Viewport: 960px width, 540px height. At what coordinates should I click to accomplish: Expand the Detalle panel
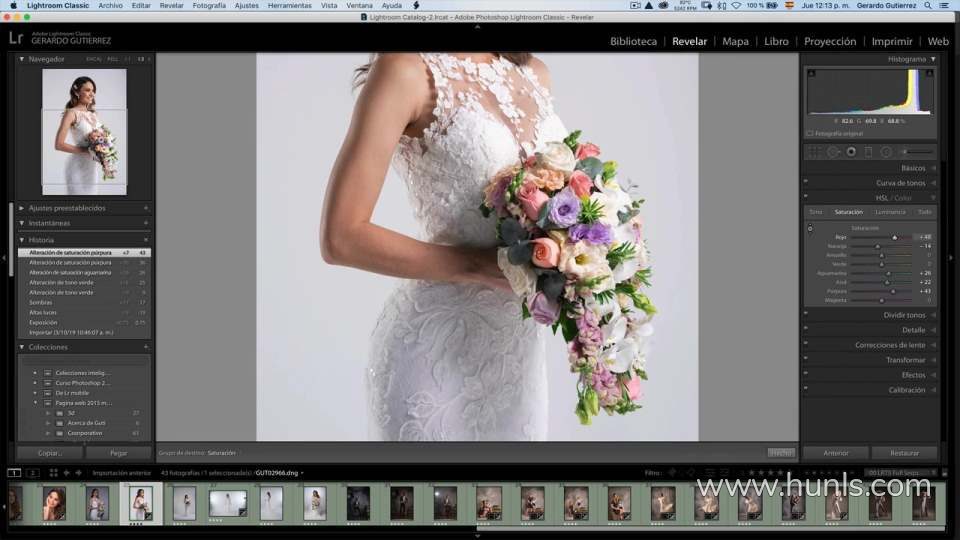point(913,330)
